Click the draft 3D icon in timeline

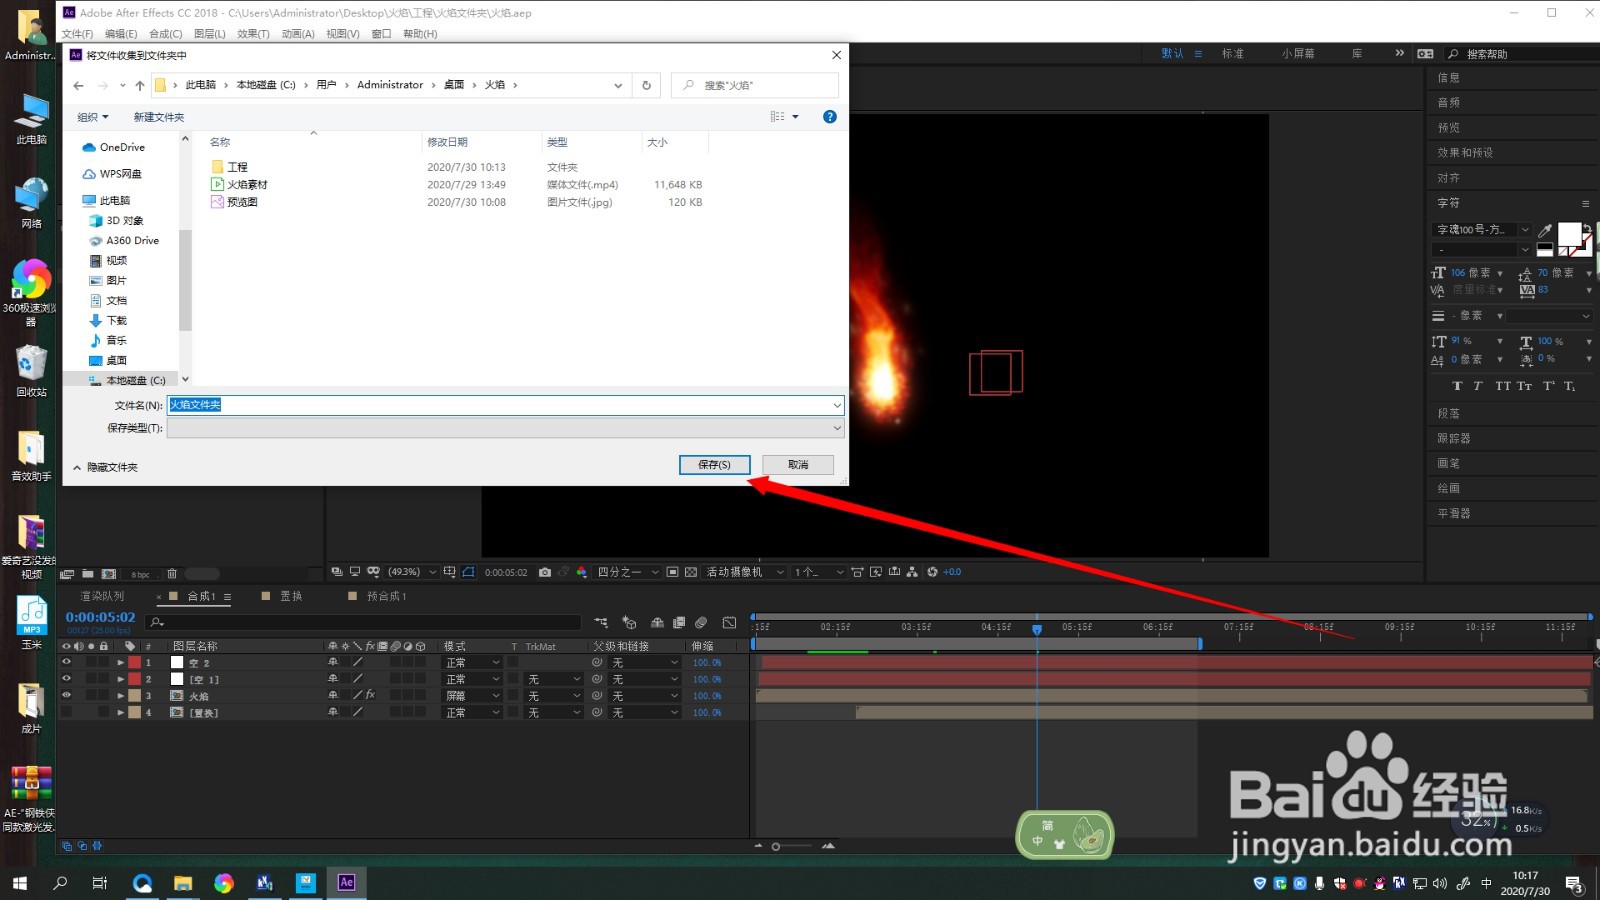pos(629,622)
